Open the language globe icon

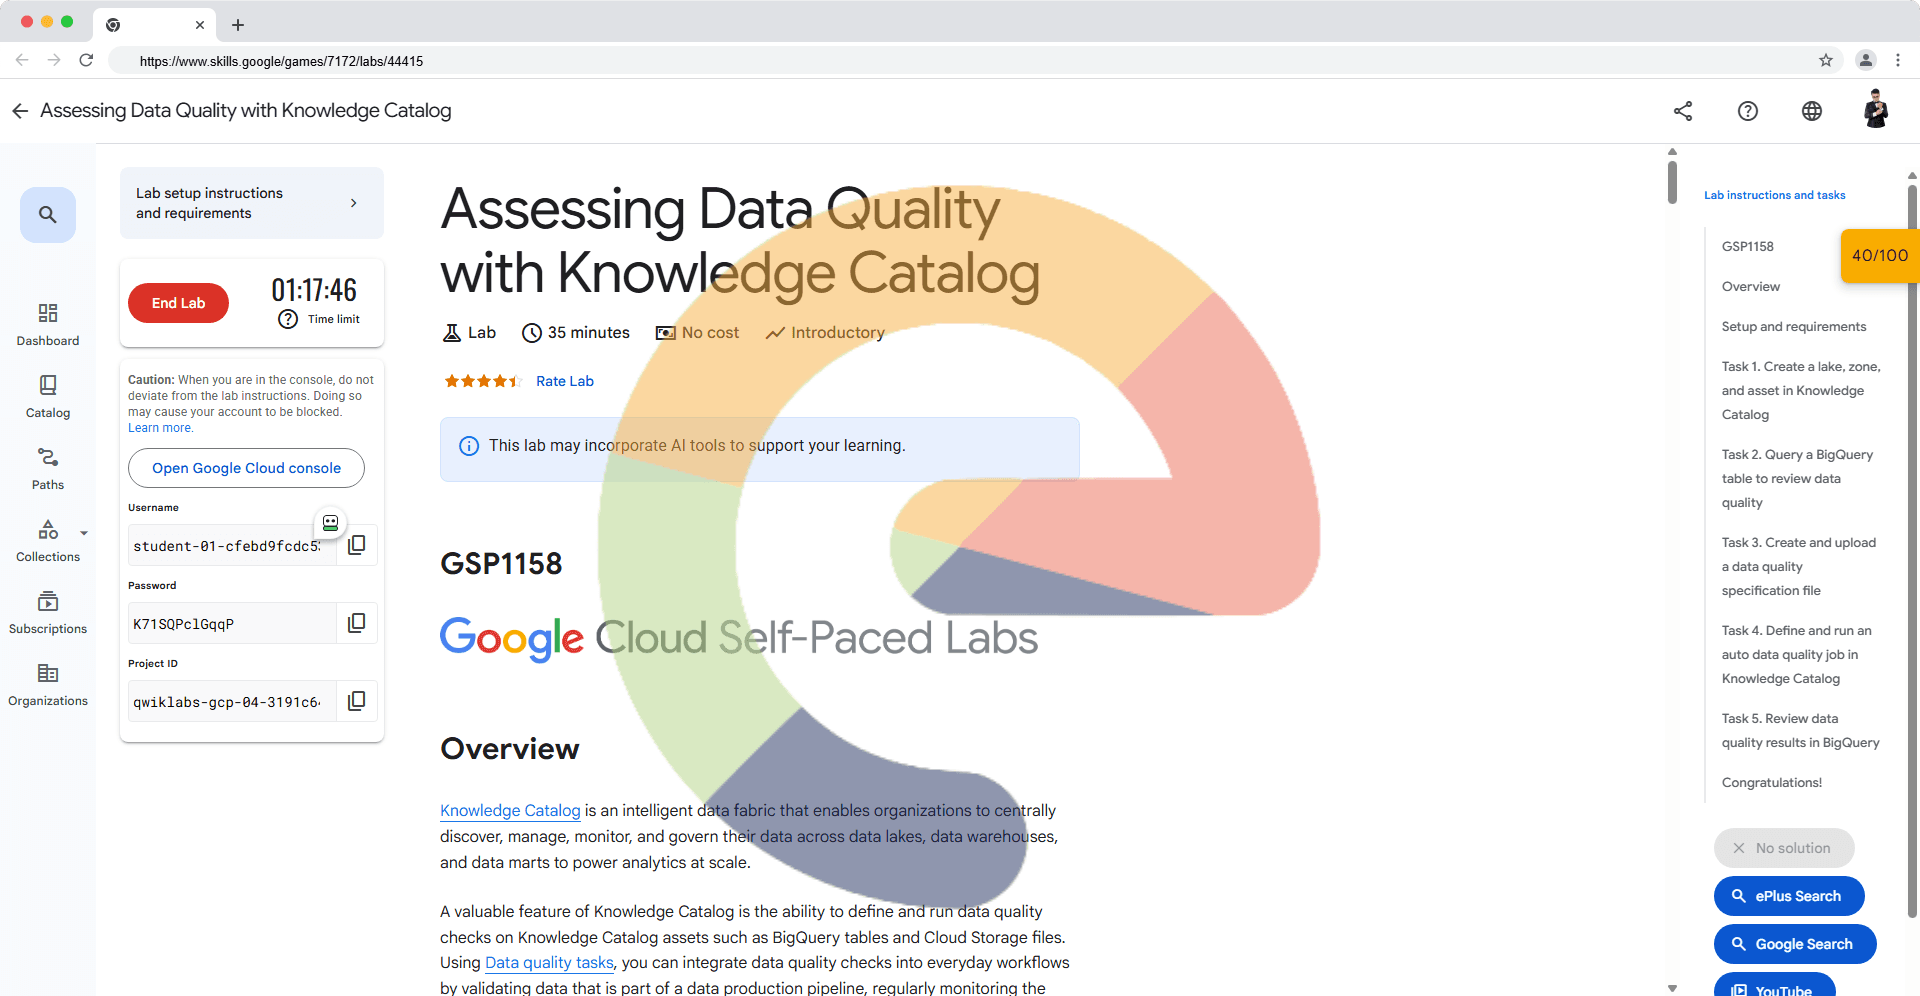click(x=1811, y=111)
